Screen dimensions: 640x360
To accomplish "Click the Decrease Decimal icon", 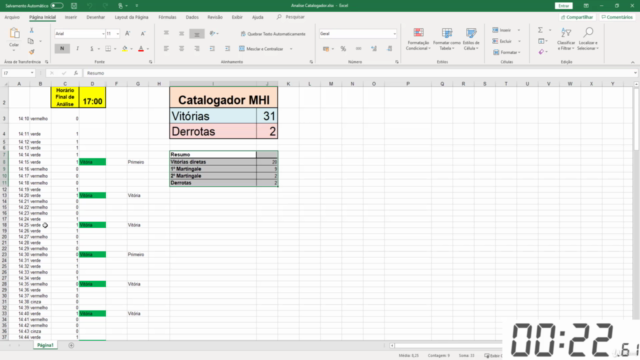I will [389, 49].
